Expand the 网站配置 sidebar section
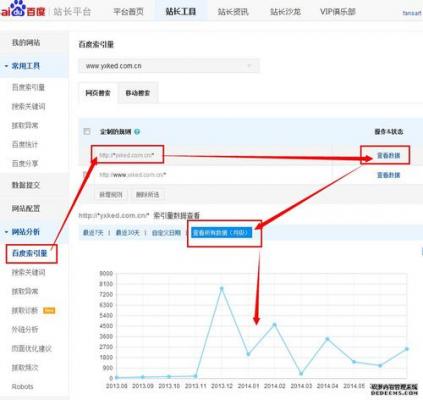423x400 pixels. pyautogui.click(x=26, y=208)
